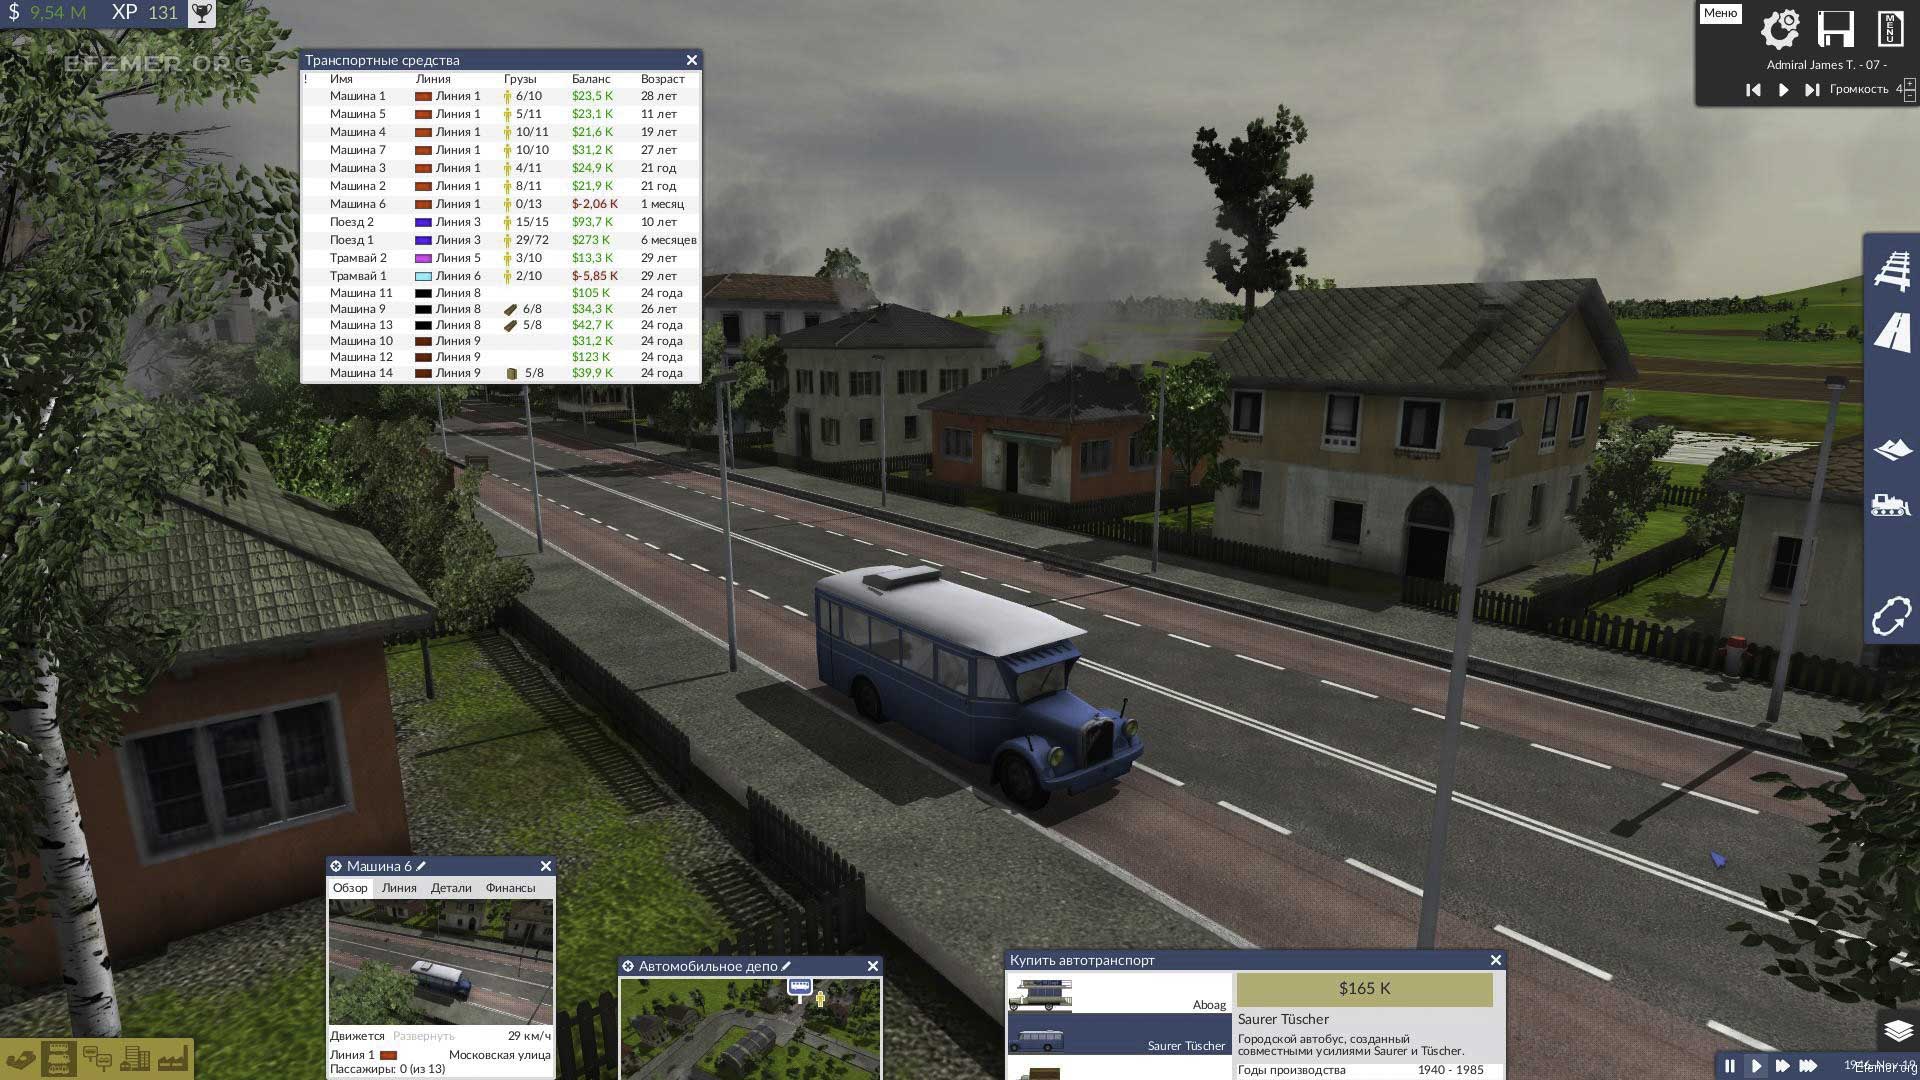Select Поезд 2 in the vehicle list
The height and width of the screenshot is (1080, 1920).
(501, 222)
